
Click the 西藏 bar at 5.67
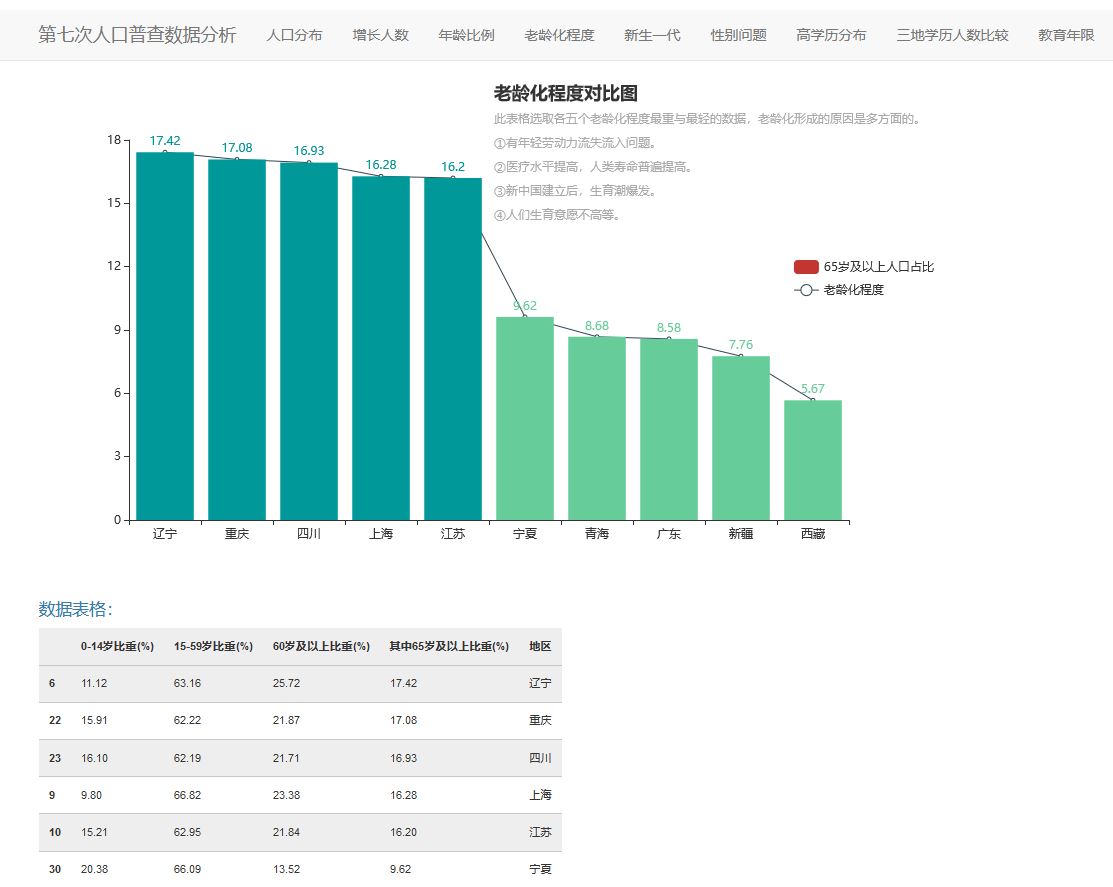click(x=813, y=460)
